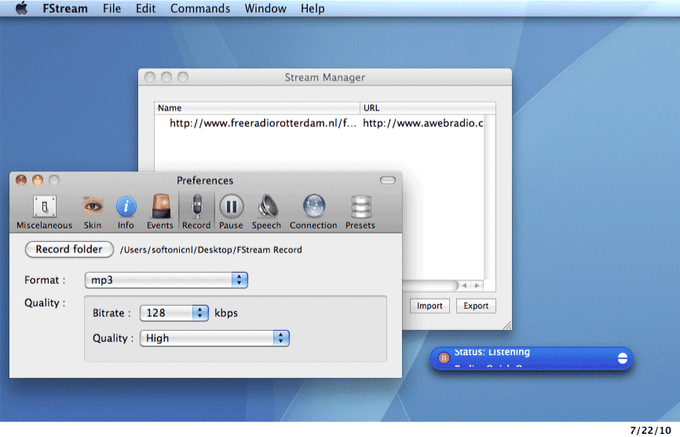The width and height of the screenshot is (680, 437).
Task: Click Import in Stream Manager
Action: (429, 306)
